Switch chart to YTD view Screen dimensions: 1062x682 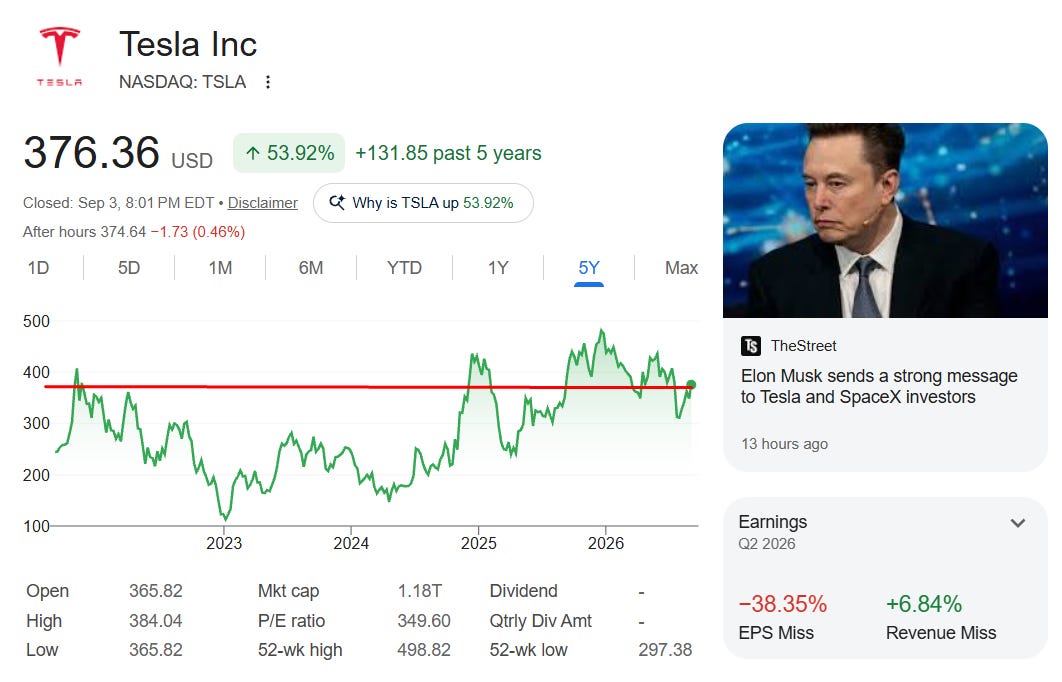coord(404,268)
